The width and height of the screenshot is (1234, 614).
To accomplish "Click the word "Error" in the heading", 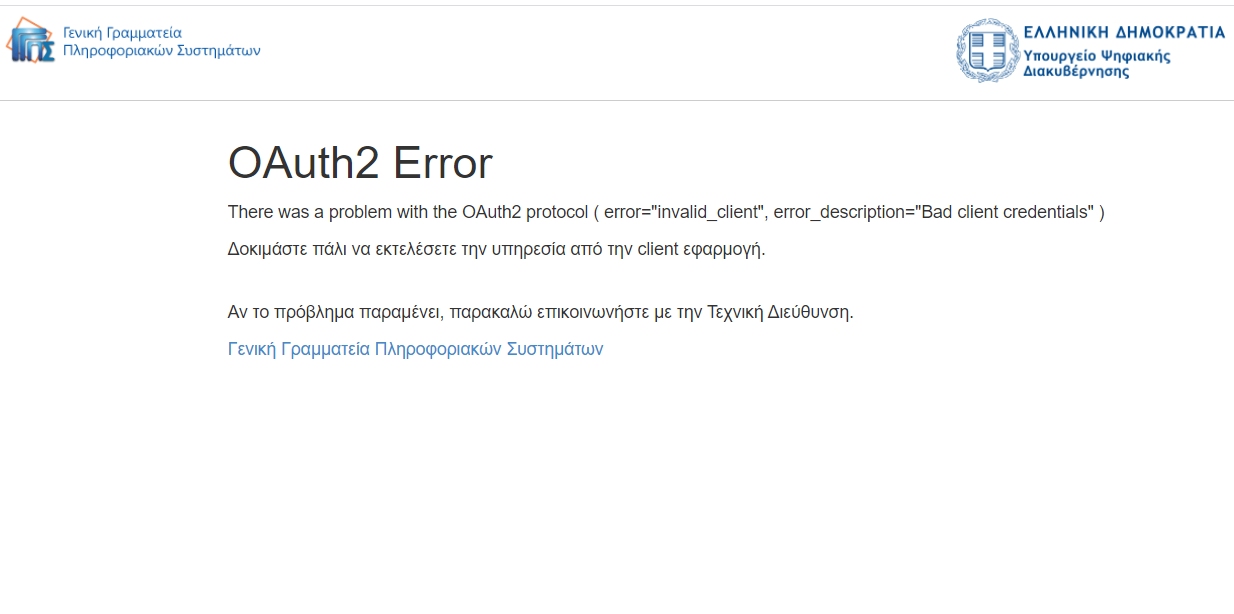I will coord(442,164).
